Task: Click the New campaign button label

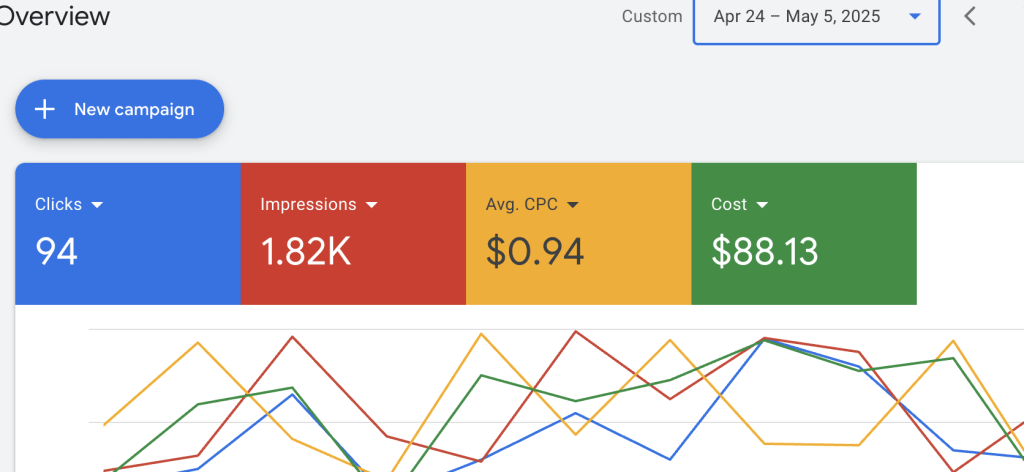Action: tap(134, 109)
